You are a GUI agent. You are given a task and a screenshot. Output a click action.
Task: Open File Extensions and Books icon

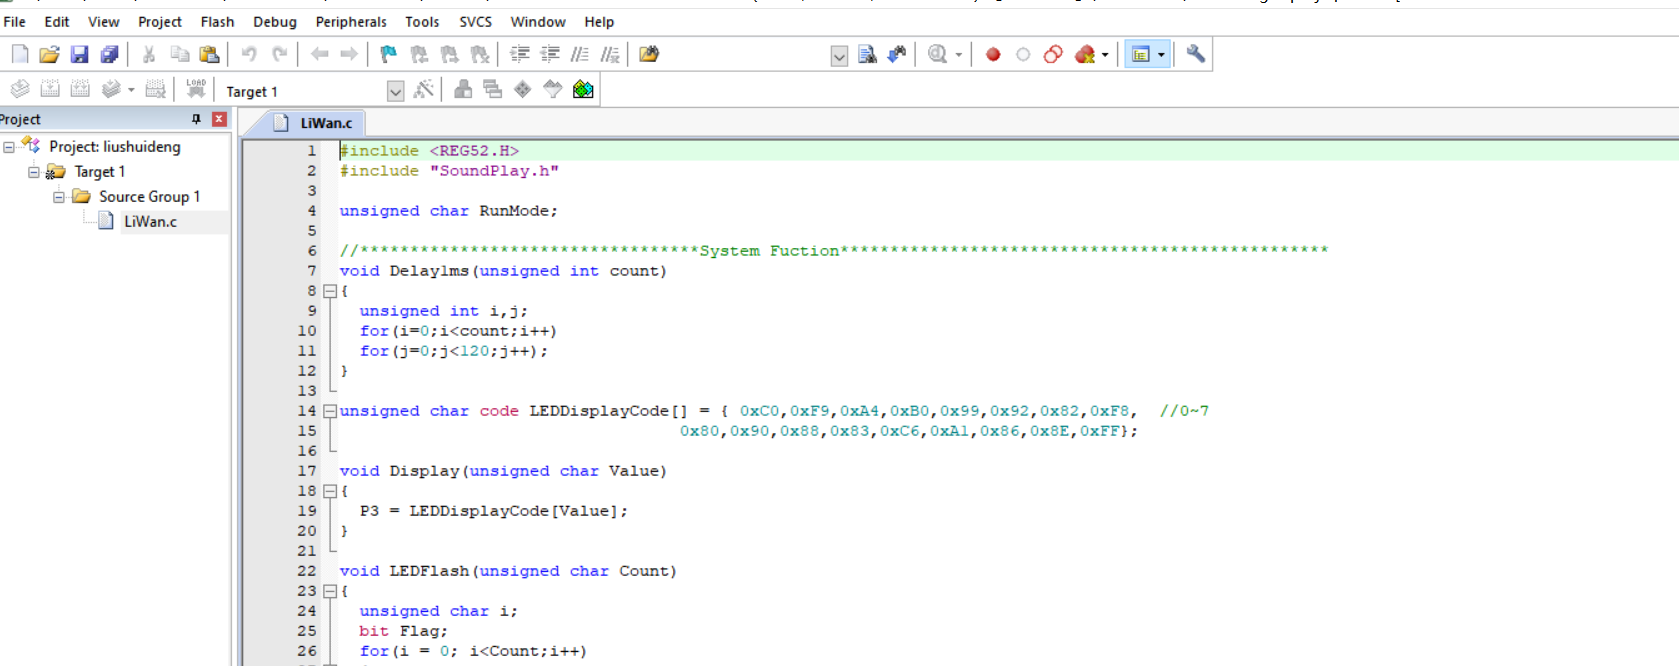(463, 89)
